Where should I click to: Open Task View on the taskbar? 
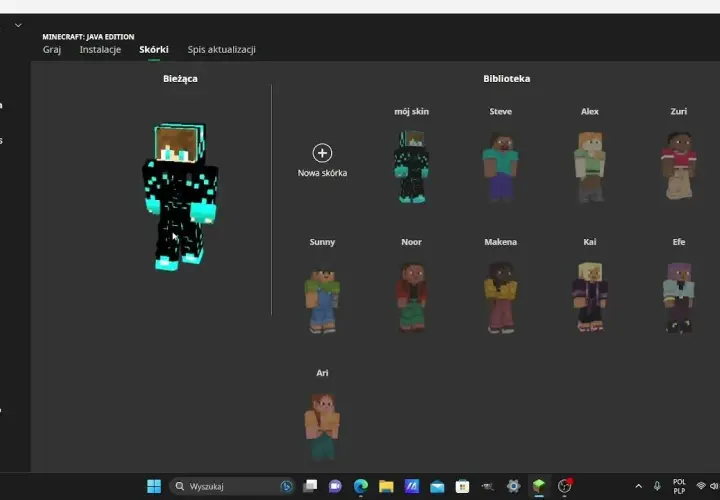click(x=310, y=486)
